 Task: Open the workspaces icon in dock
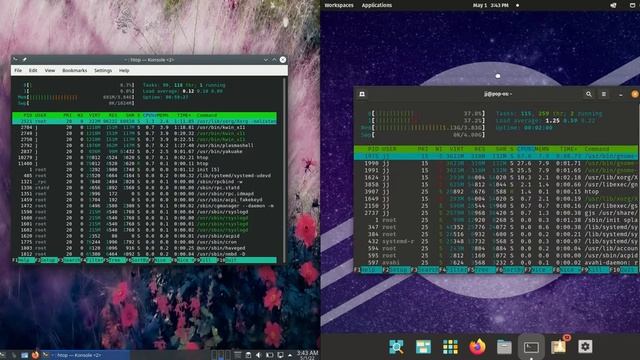[423, 347]
